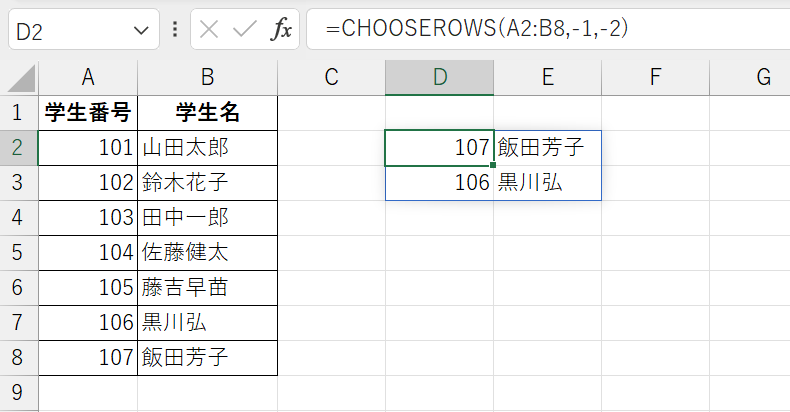790x412 pixels.
Task: Select row 9 header
Action: click(x=19, y=392)
